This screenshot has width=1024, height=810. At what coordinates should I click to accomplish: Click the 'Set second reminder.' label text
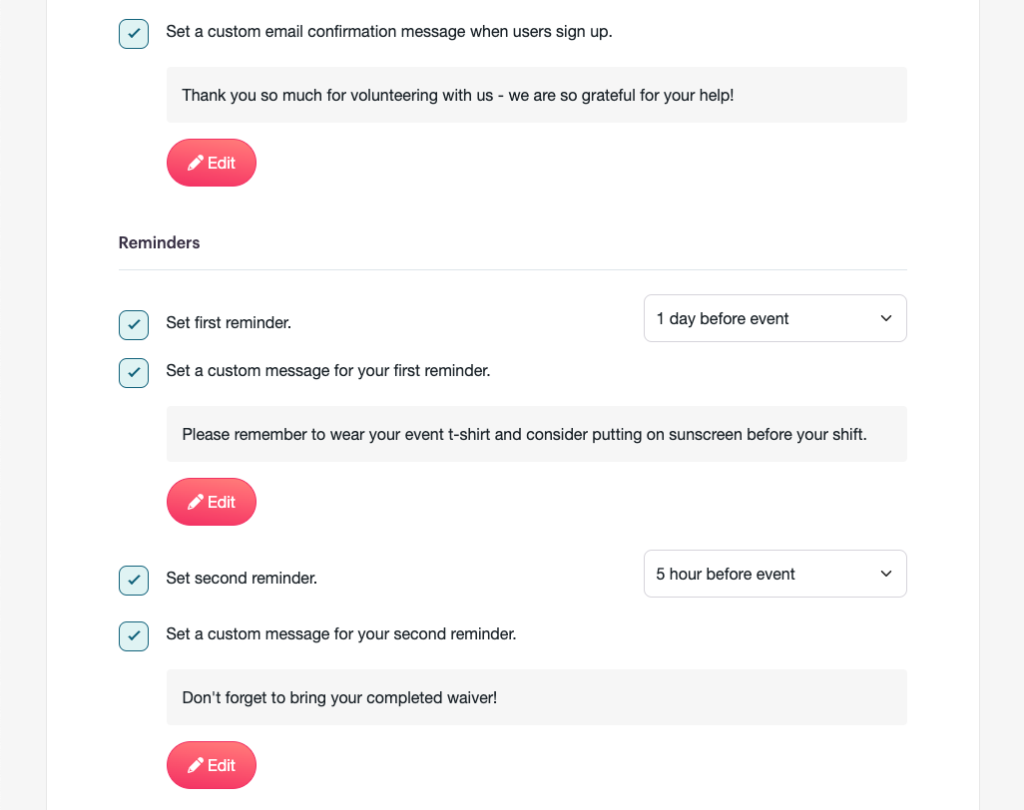pyautogui.click(x=241, y=578)
